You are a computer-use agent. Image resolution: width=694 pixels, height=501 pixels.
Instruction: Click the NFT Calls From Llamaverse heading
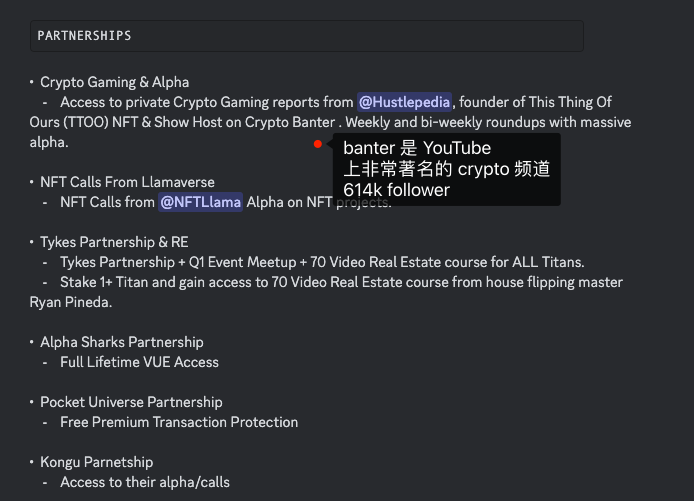tap(127, 182)
